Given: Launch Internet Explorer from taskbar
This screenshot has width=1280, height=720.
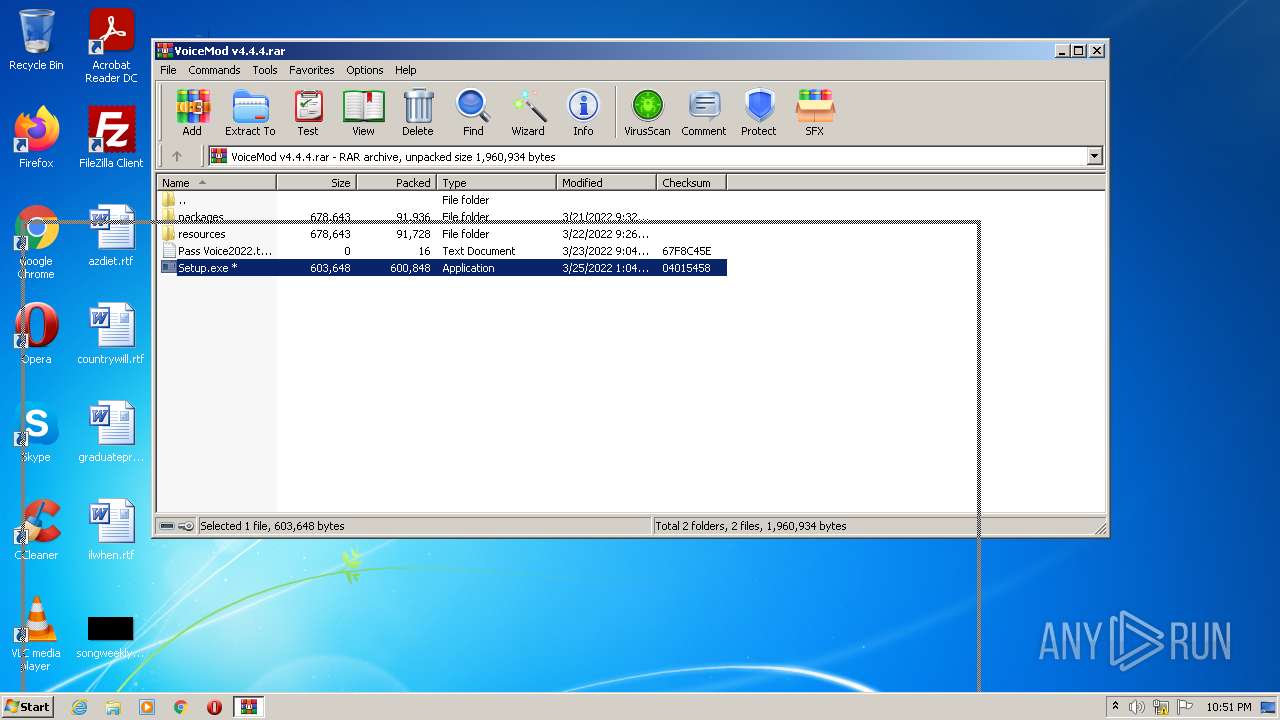Looking at the screenshot, I should (80, 707).
